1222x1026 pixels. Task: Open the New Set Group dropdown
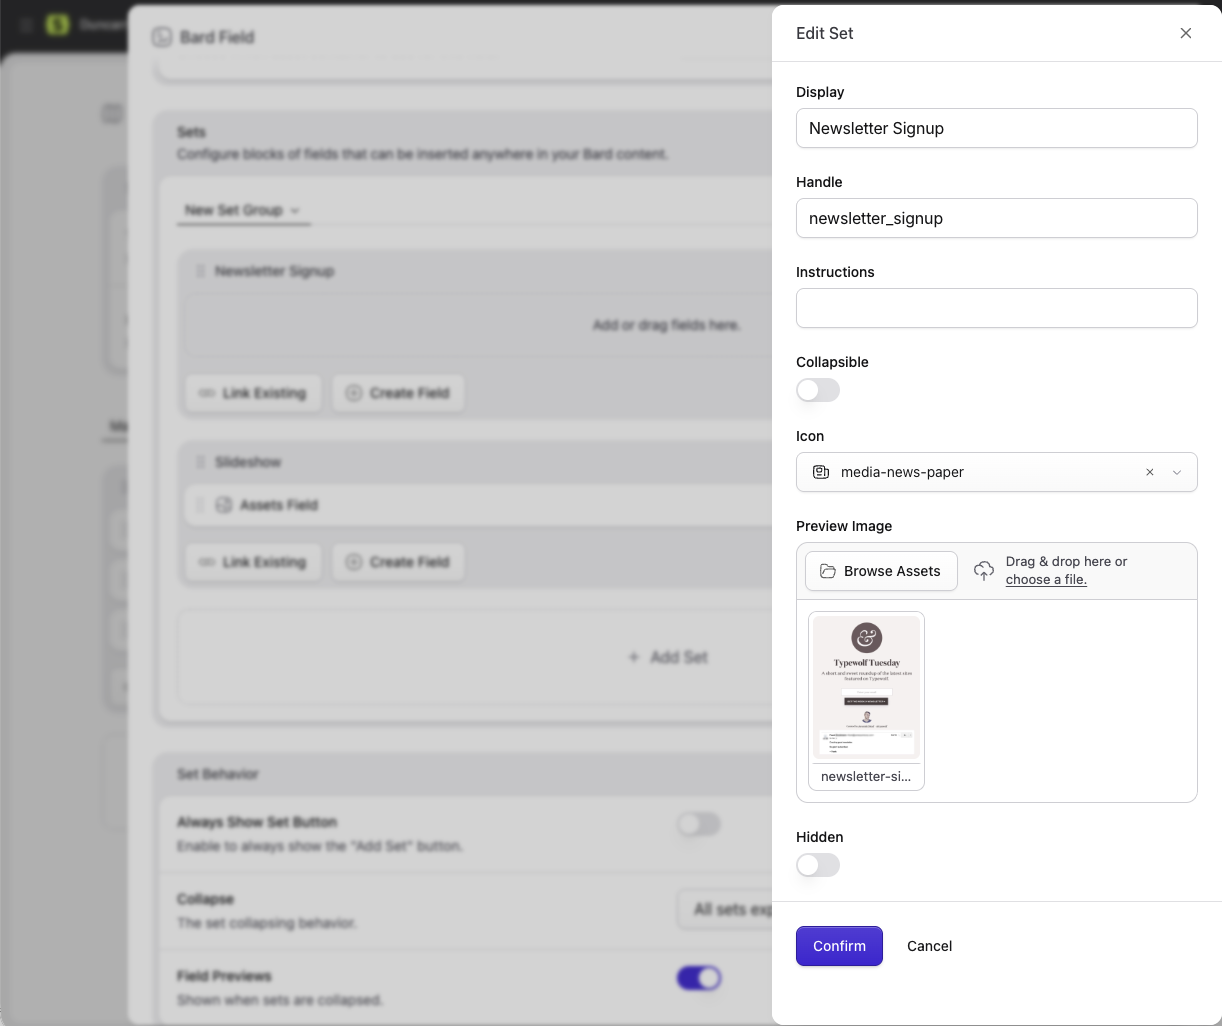242,210
